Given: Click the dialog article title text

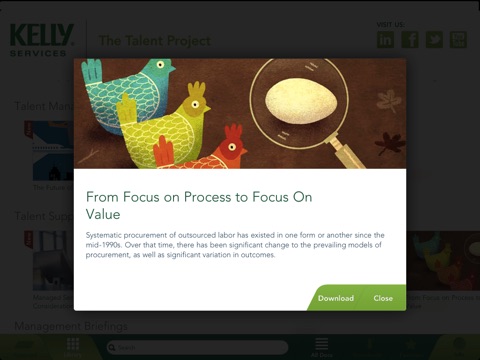Looking at the screenshot, I should (199, 205).
